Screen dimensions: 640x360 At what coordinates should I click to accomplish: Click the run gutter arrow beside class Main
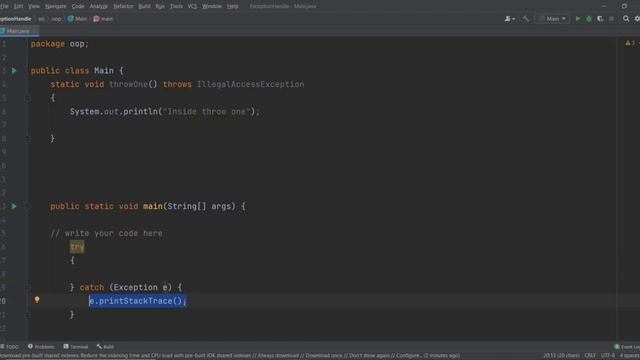[14, 71]
